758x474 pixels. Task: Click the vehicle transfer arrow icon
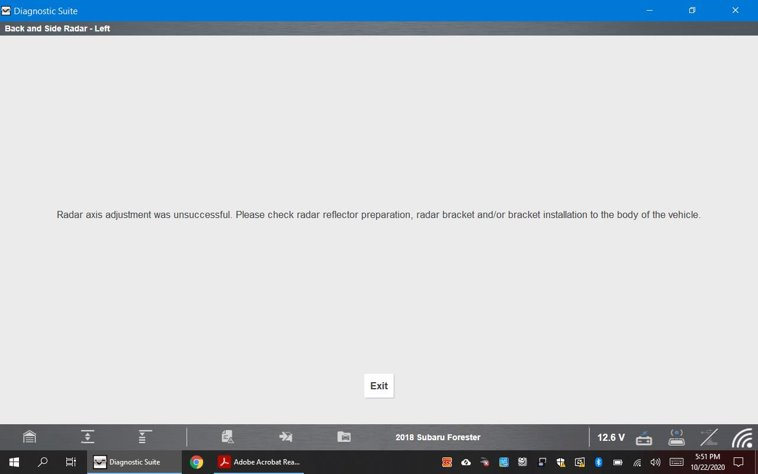coord(286,437)
